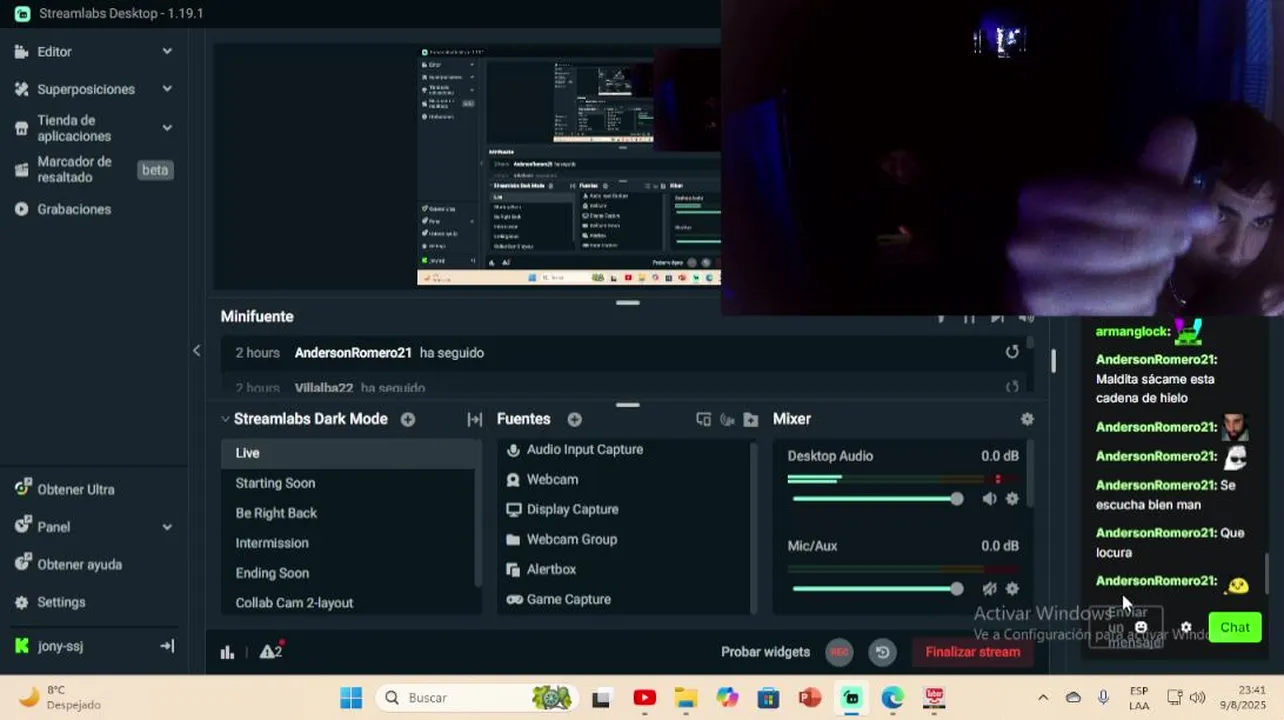Collapse the side navigation with arrow

click(196, 350)
